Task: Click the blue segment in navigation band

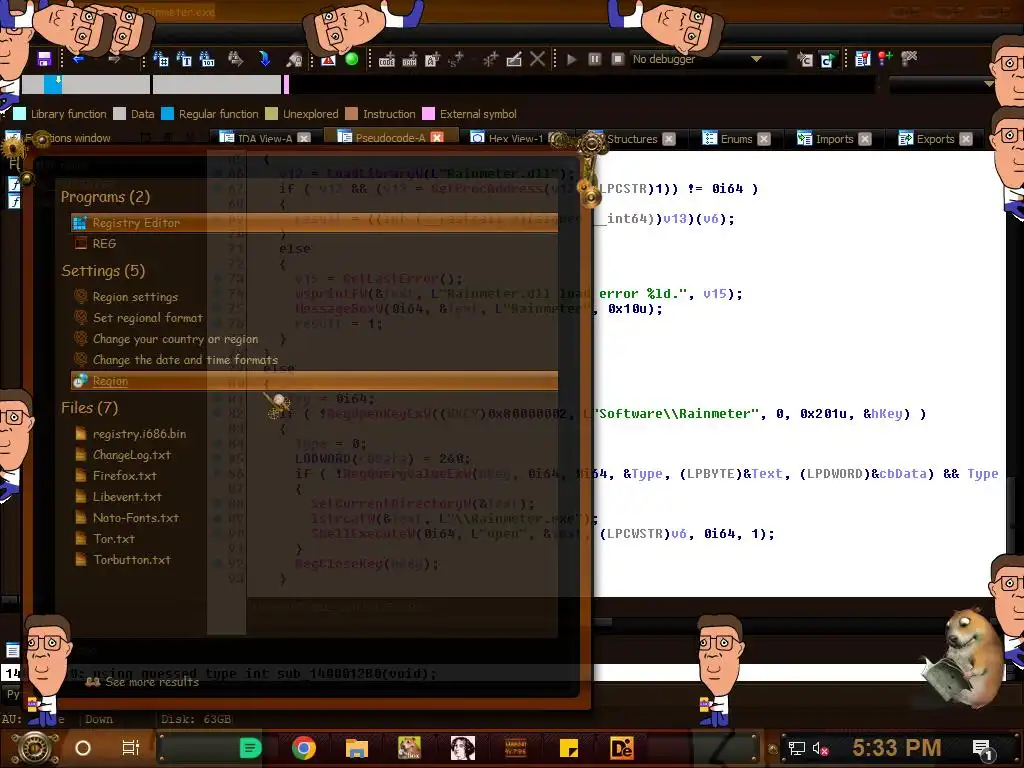Action: 53,84
